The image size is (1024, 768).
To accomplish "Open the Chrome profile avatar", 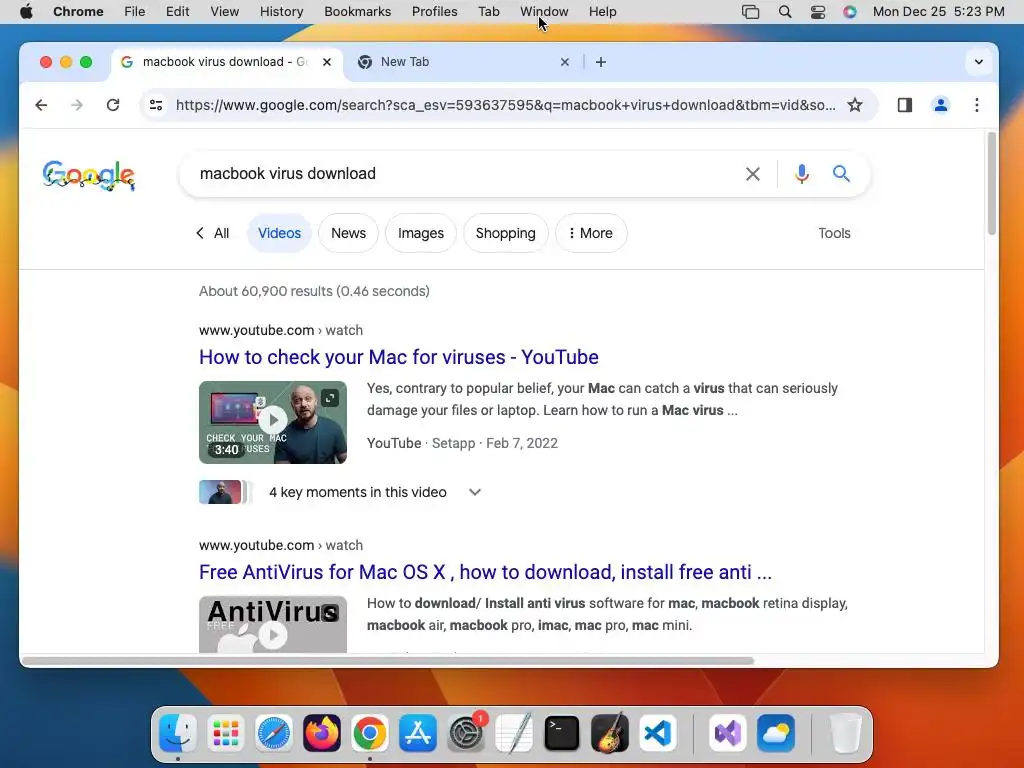I will [940, 105].
